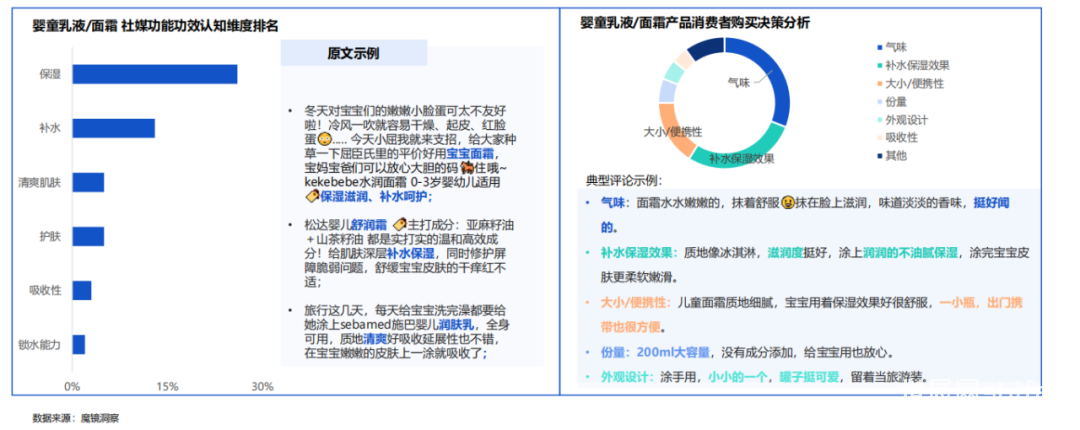This screenshot has width=1080, height=430.
Task: Click the 补水 bar in the chart
Action: pos(113,128)
